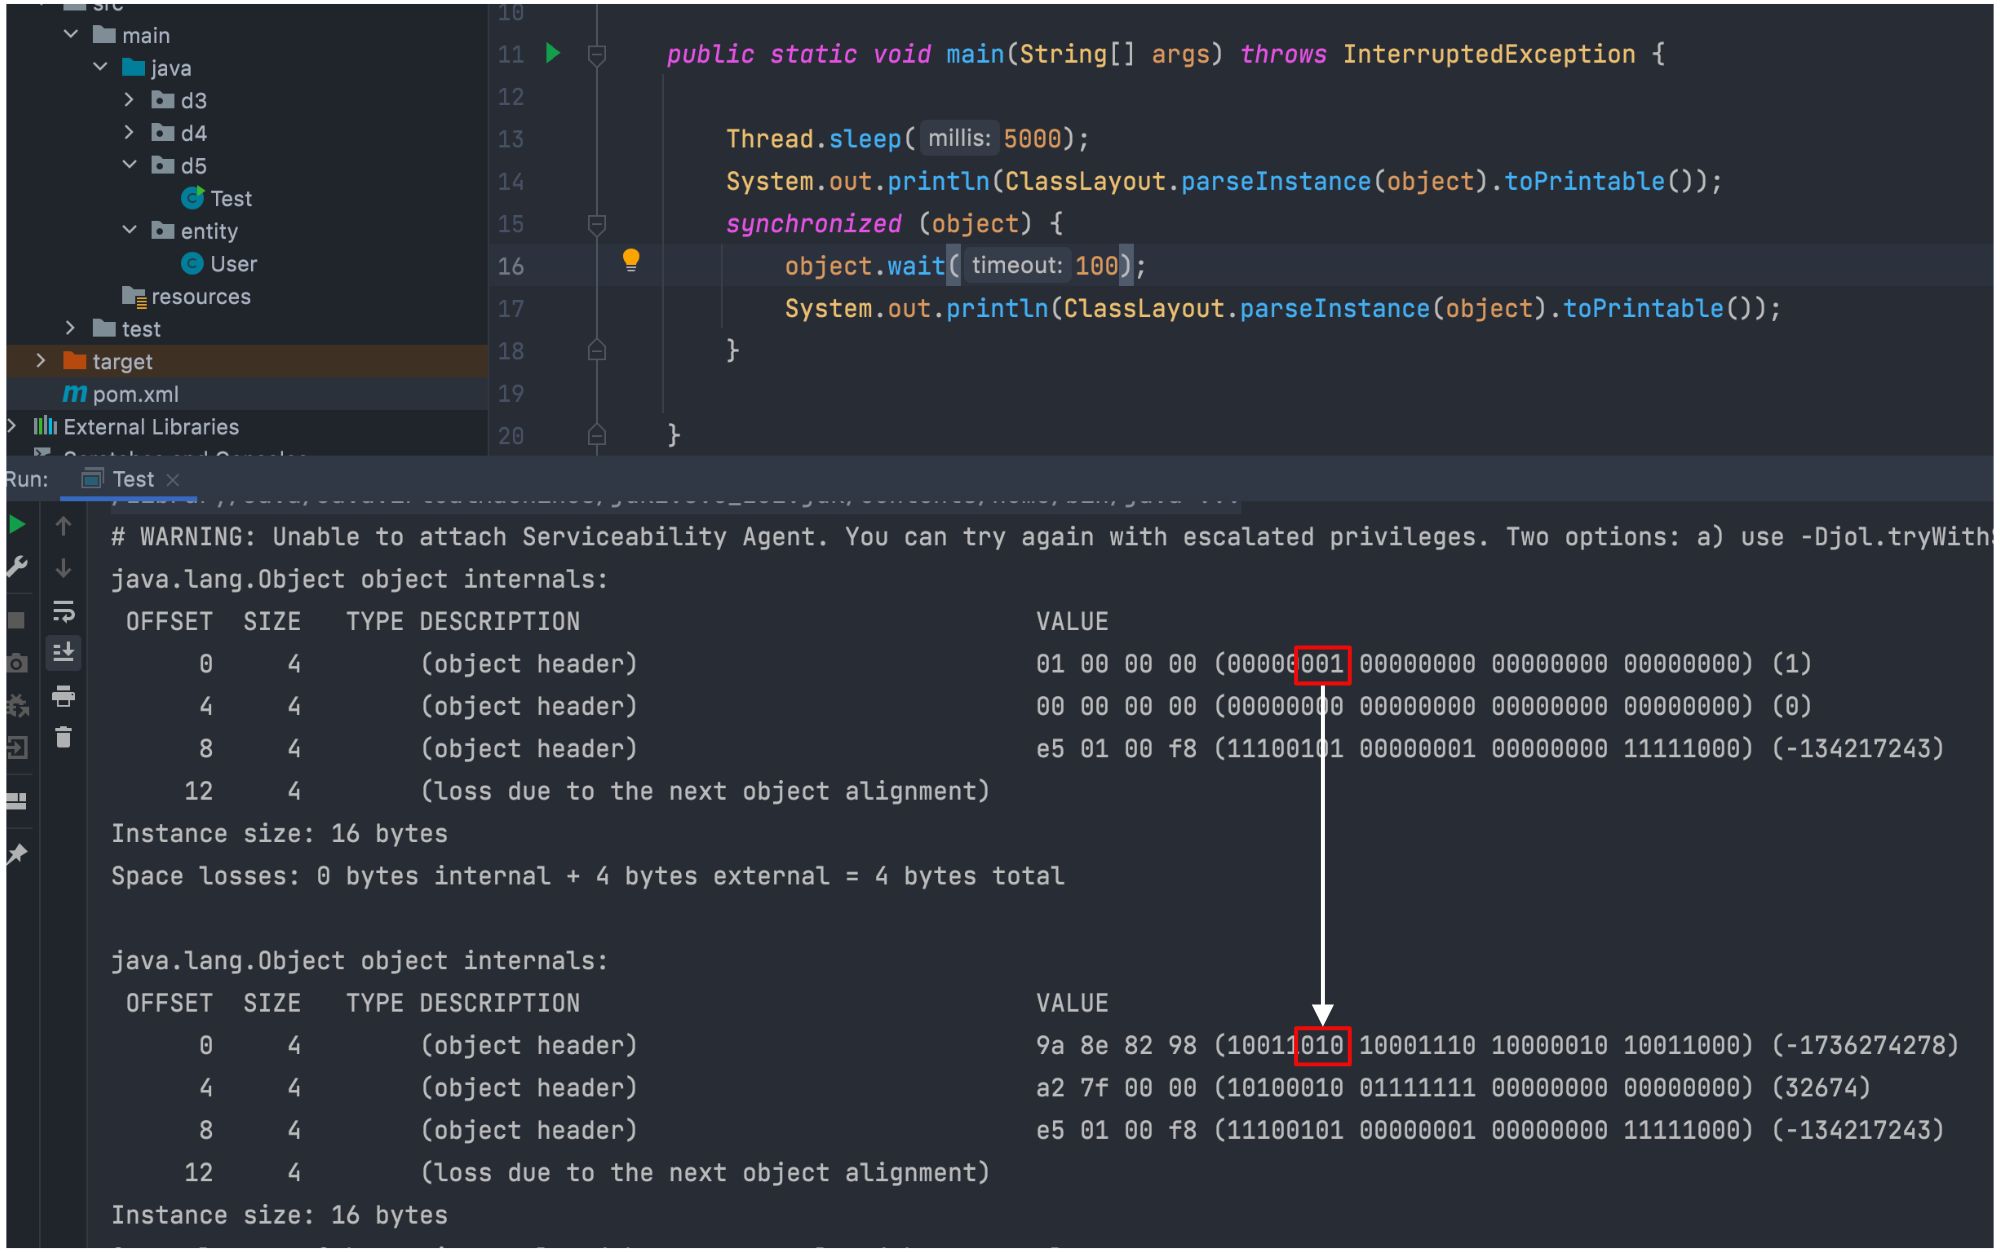Click the restore layout icon in run sidebar
2000x1252 pixels.
tap(17, 801)
